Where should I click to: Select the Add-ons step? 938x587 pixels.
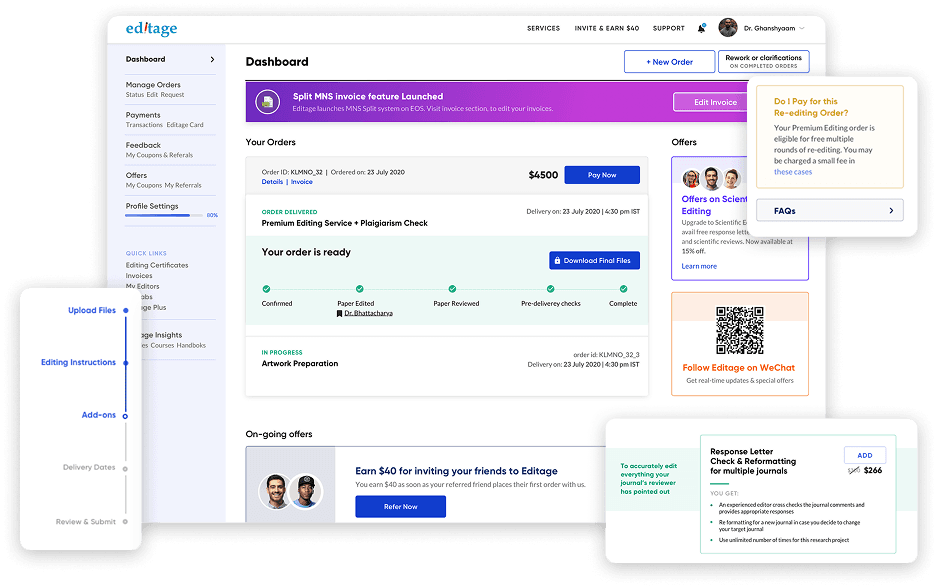coord(99,415)
